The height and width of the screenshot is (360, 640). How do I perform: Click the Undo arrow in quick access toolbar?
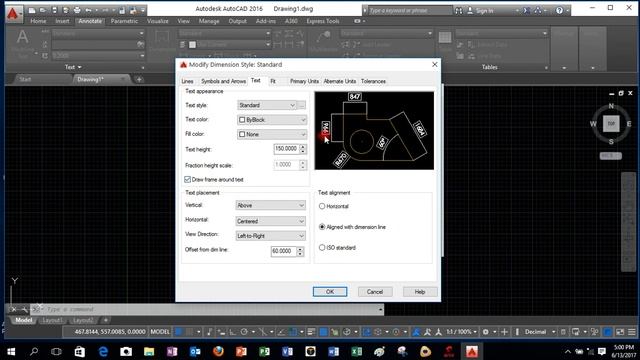pos(88,10)
